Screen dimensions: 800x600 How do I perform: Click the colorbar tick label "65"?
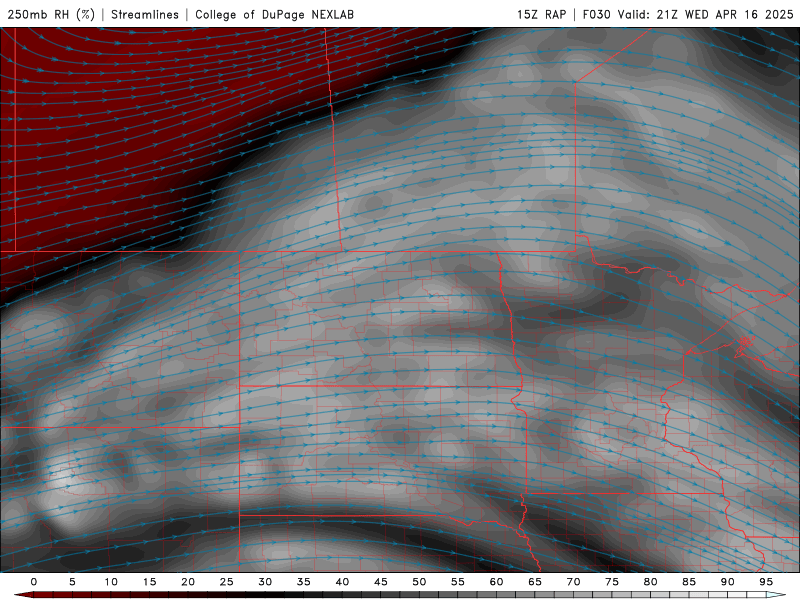[535, 582]
